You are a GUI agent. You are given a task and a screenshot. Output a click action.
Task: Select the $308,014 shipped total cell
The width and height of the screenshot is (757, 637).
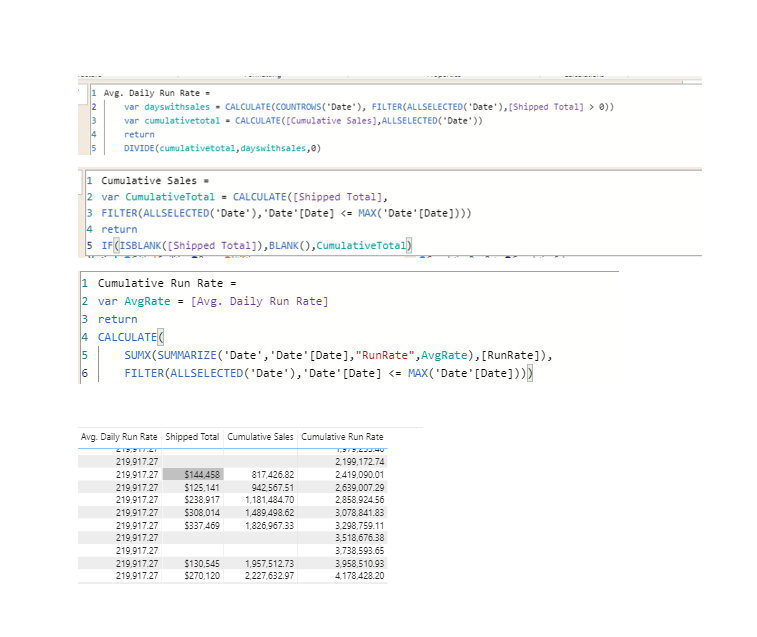click(202, 512)
